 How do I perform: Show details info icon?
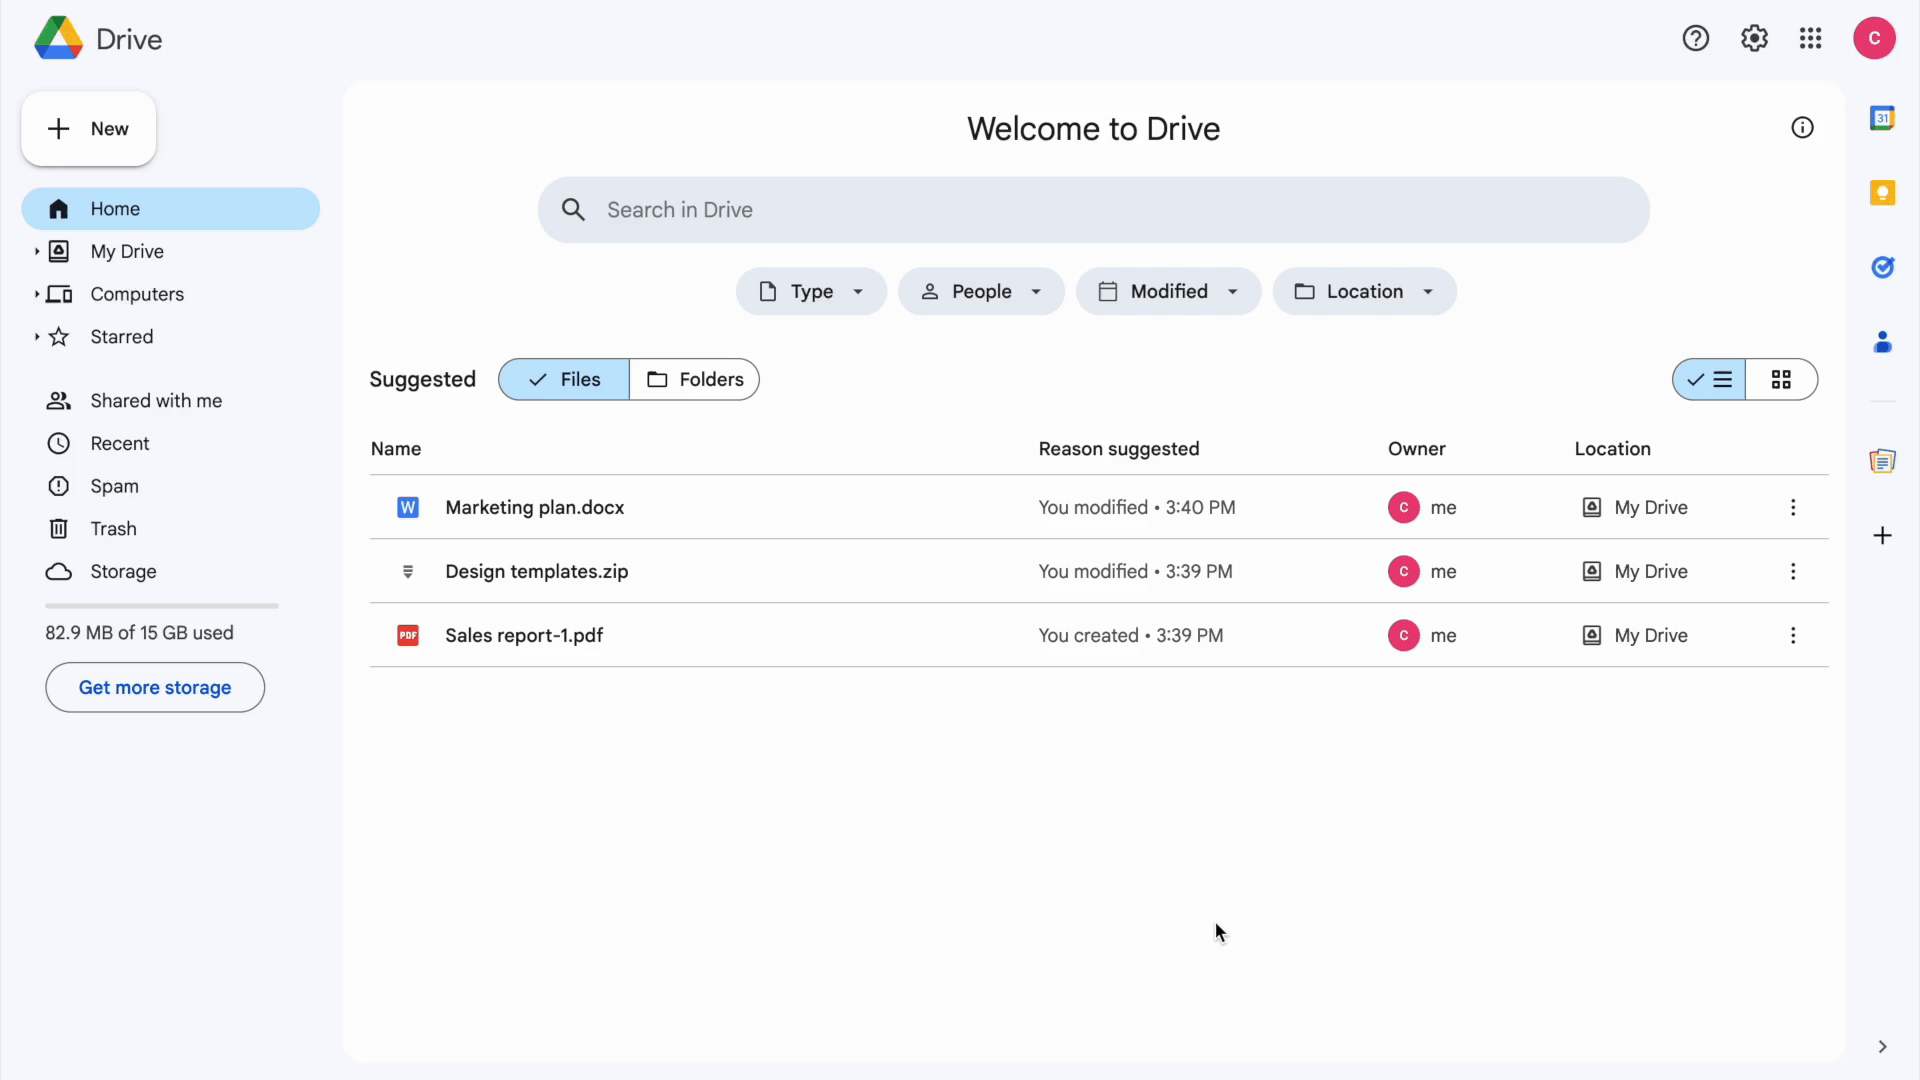coord(1802,128)
